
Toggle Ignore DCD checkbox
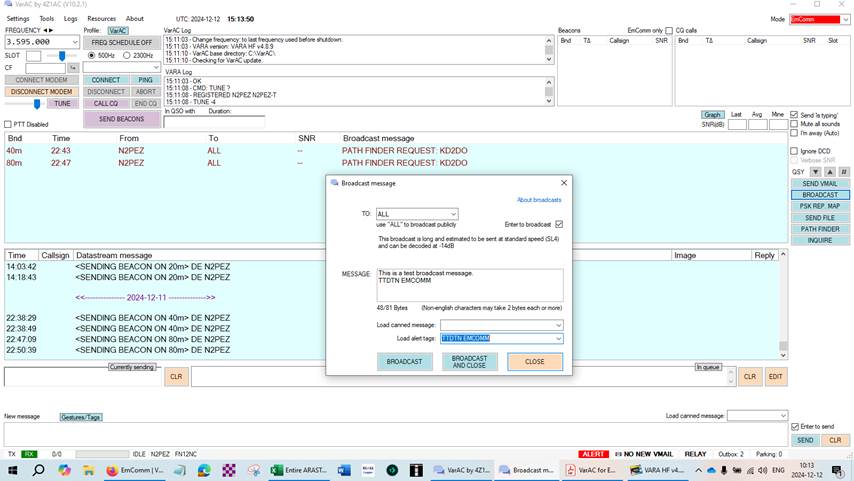click(794, 151)
